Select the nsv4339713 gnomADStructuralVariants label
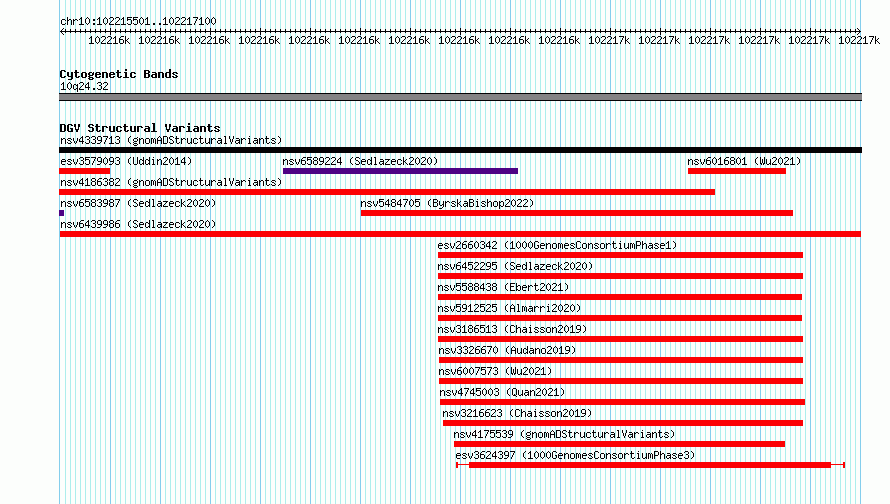Screen dimensions: 890x504 pyautogui.click(x=171, y=140)
